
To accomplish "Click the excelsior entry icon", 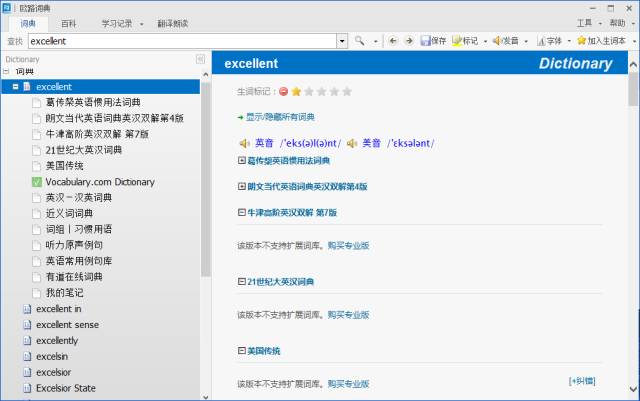I will tap(27, 372).
